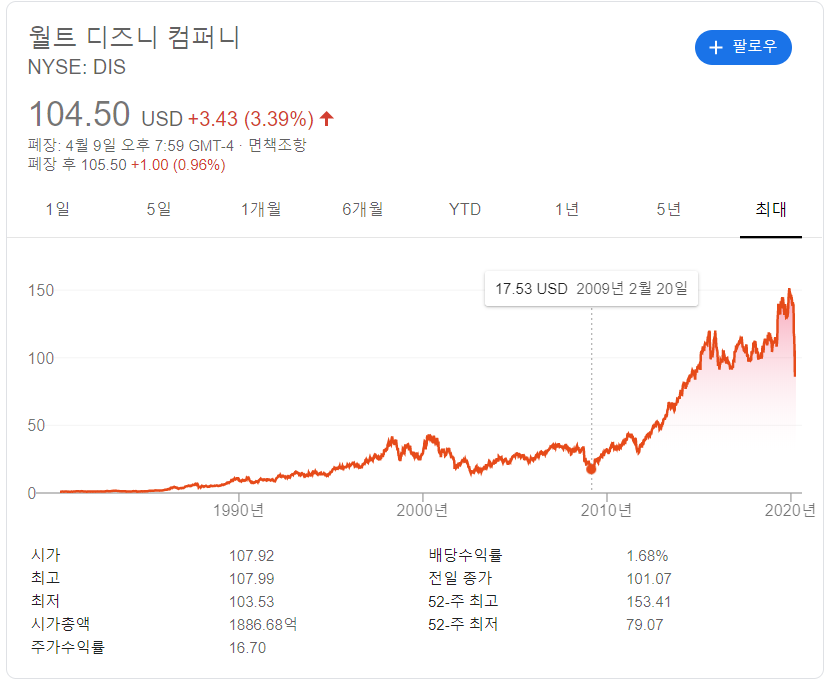The image size is (830, 679).
Task: Click the 시가총액 value 1886.68억
Action: pos(264,625)
